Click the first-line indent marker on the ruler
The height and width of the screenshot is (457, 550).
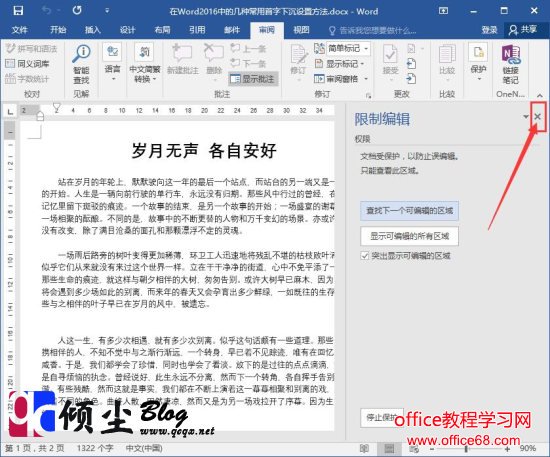[x=56, y=107]
